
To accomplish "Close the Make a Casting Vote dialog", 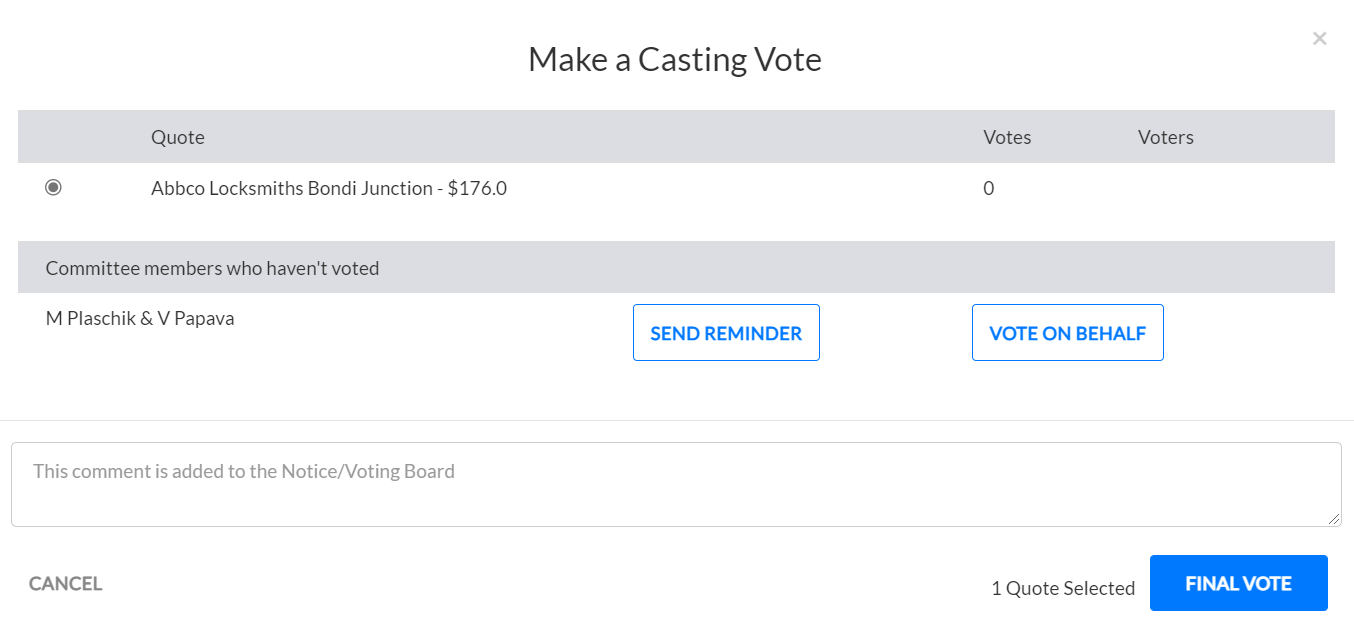I will pos(1319,39).
